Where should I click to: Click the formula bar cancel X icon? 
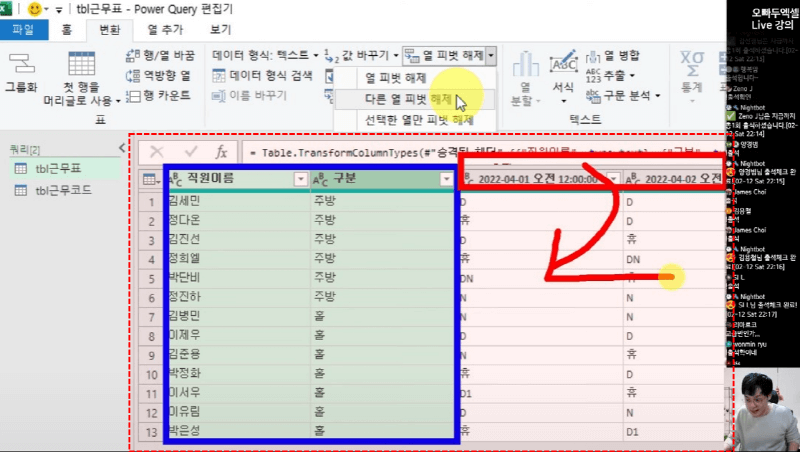pos(157,152)
